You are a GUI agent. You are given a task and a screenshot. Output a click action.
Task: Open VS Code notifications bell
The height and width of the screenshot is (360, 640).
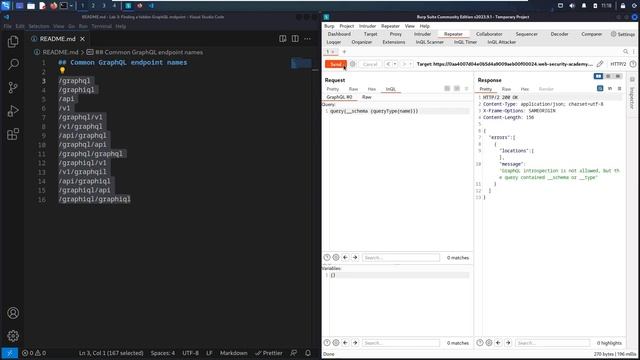point(308,353)
